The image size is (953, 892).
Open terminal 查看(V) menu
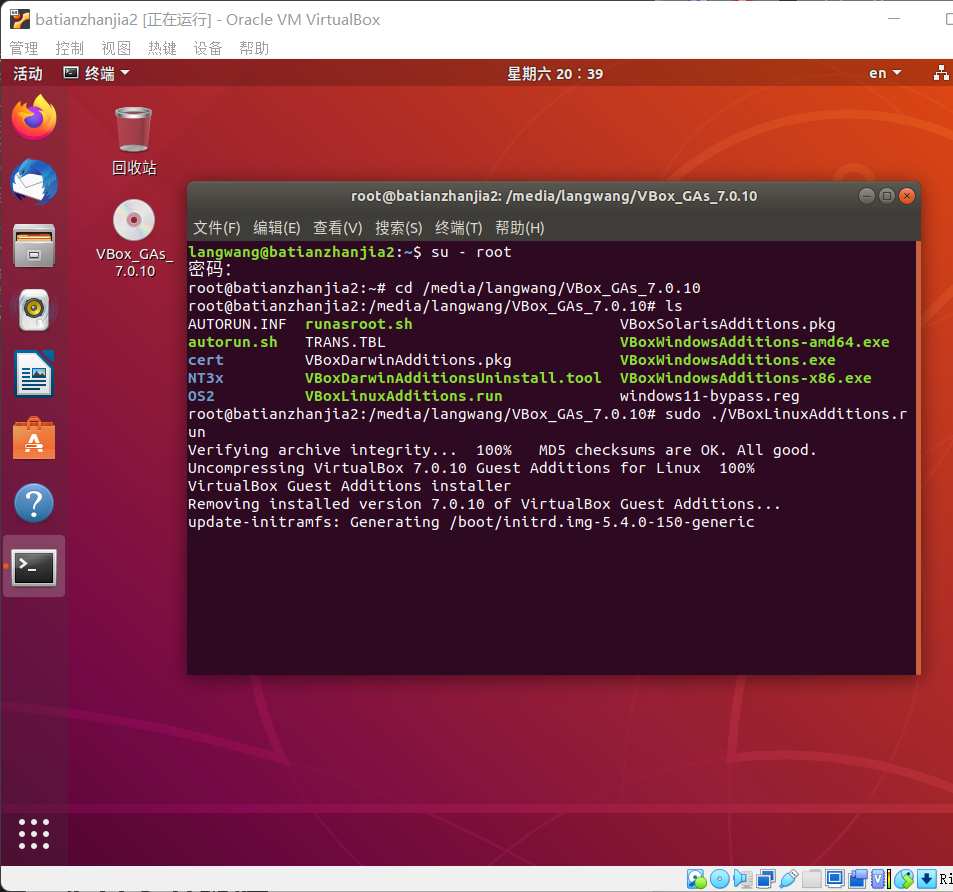337,228
